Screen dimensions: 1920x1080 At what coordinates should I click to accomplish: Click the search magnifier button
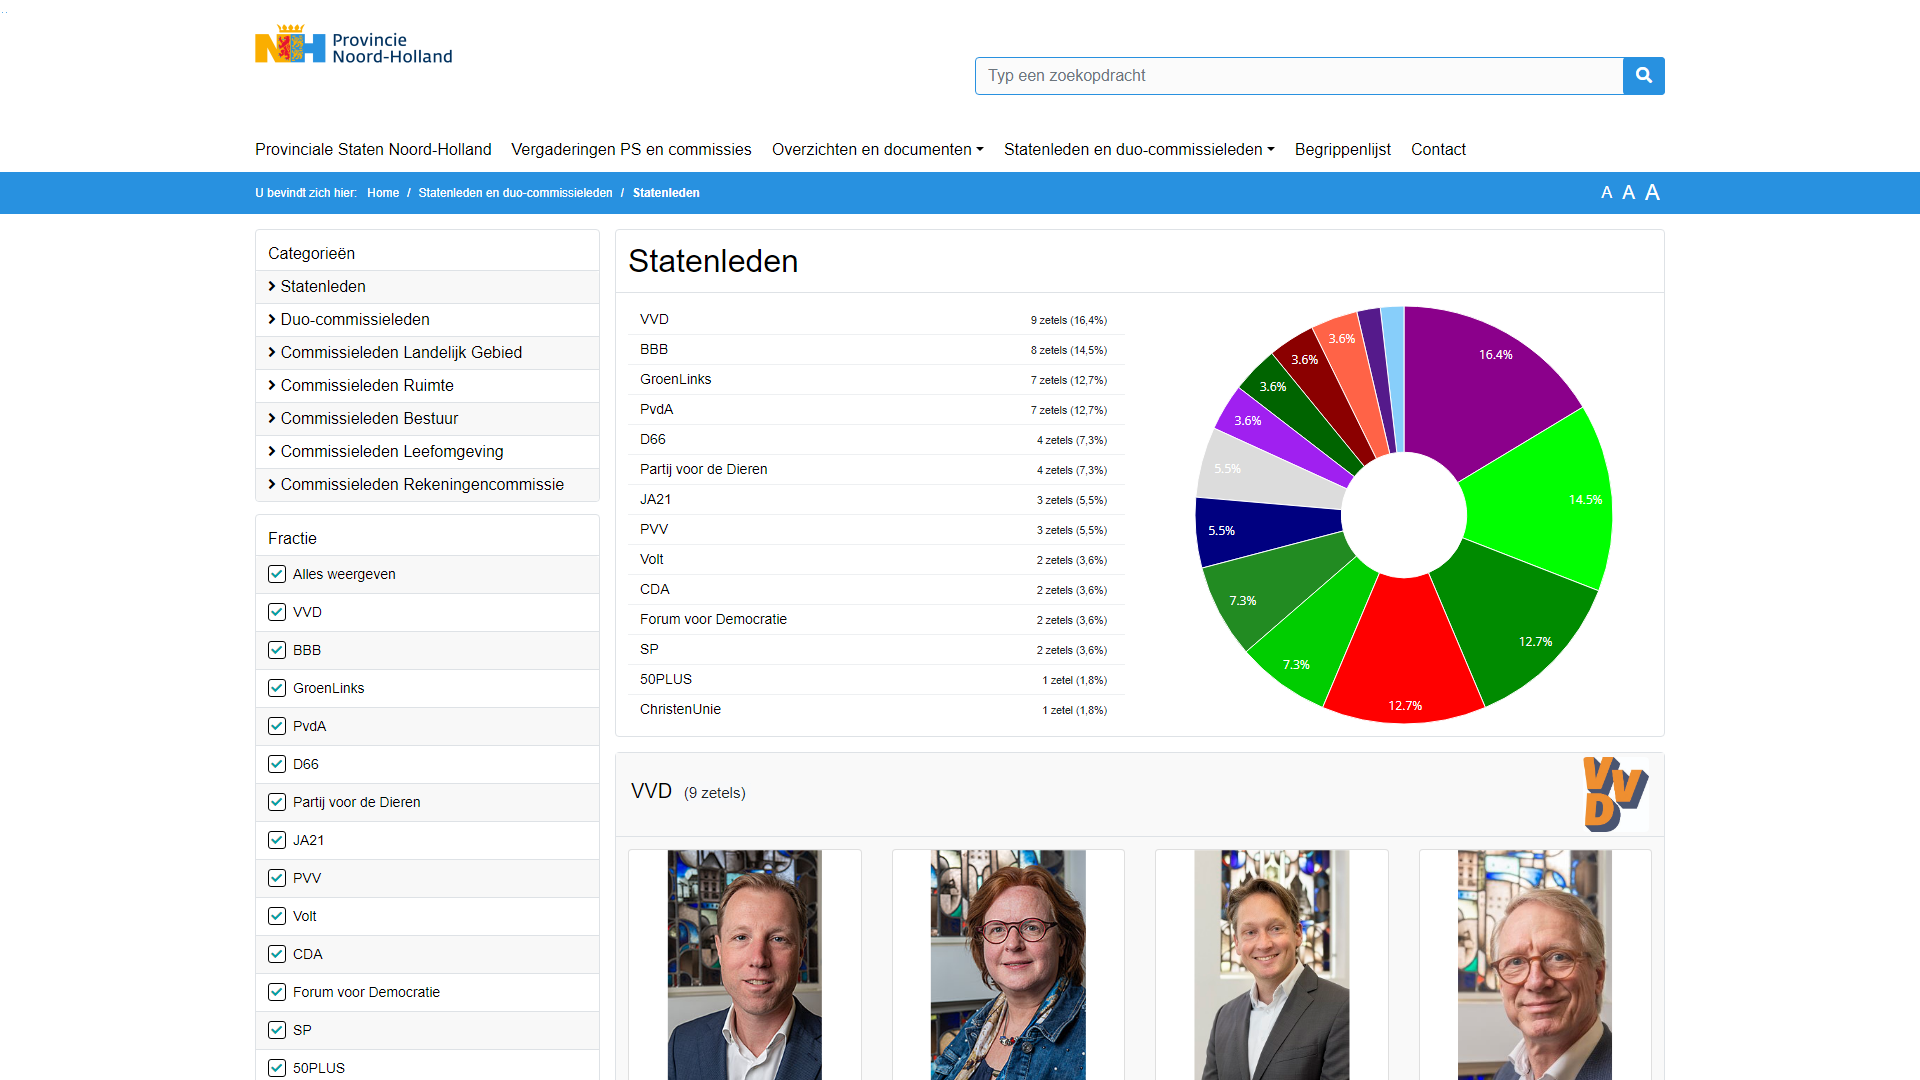1643,76
